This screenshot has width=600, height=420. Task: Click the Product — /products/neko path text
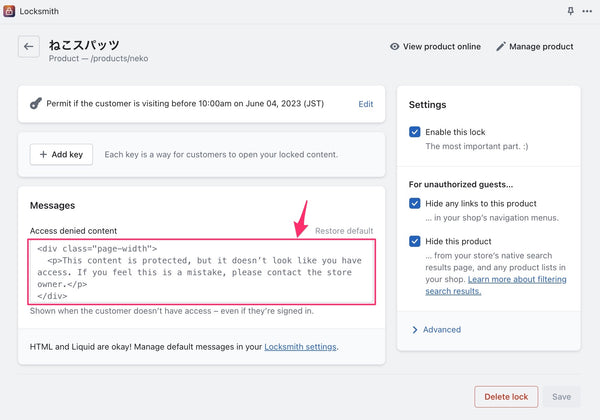pos(98,59)
